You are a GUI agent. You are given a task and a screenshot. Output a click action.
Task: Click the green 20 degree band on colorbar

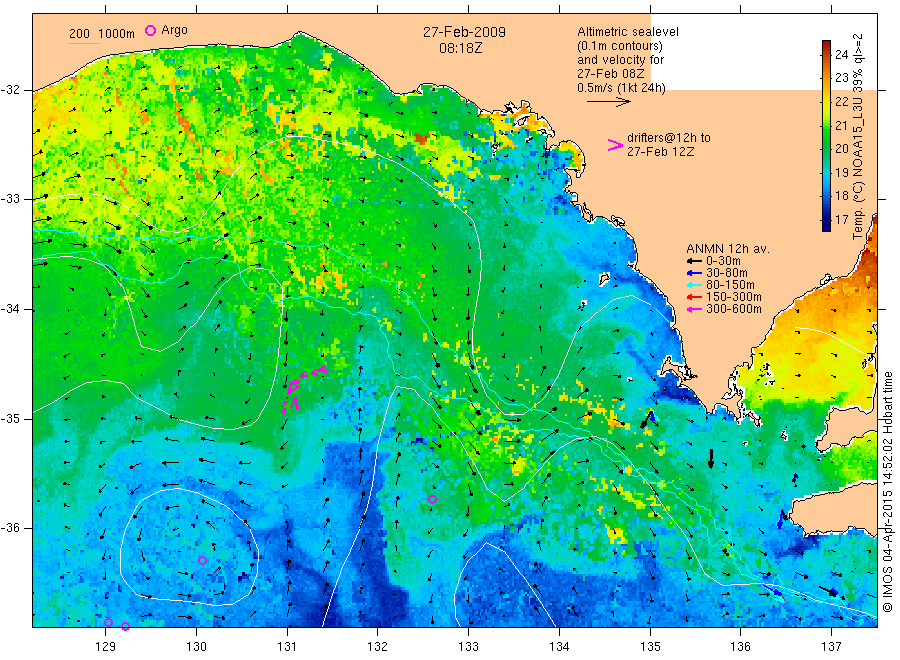(x=826, y=149)
